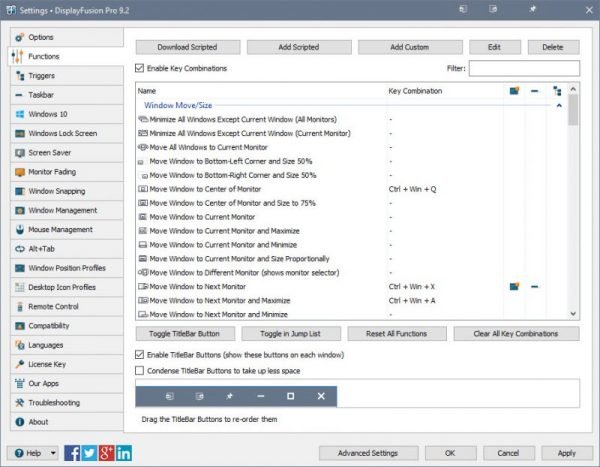The height and width of the screenshot is (467, 600).
Task: Uncheck Enable TitleBar Buttons checkbox
Action: pos(139,355)
